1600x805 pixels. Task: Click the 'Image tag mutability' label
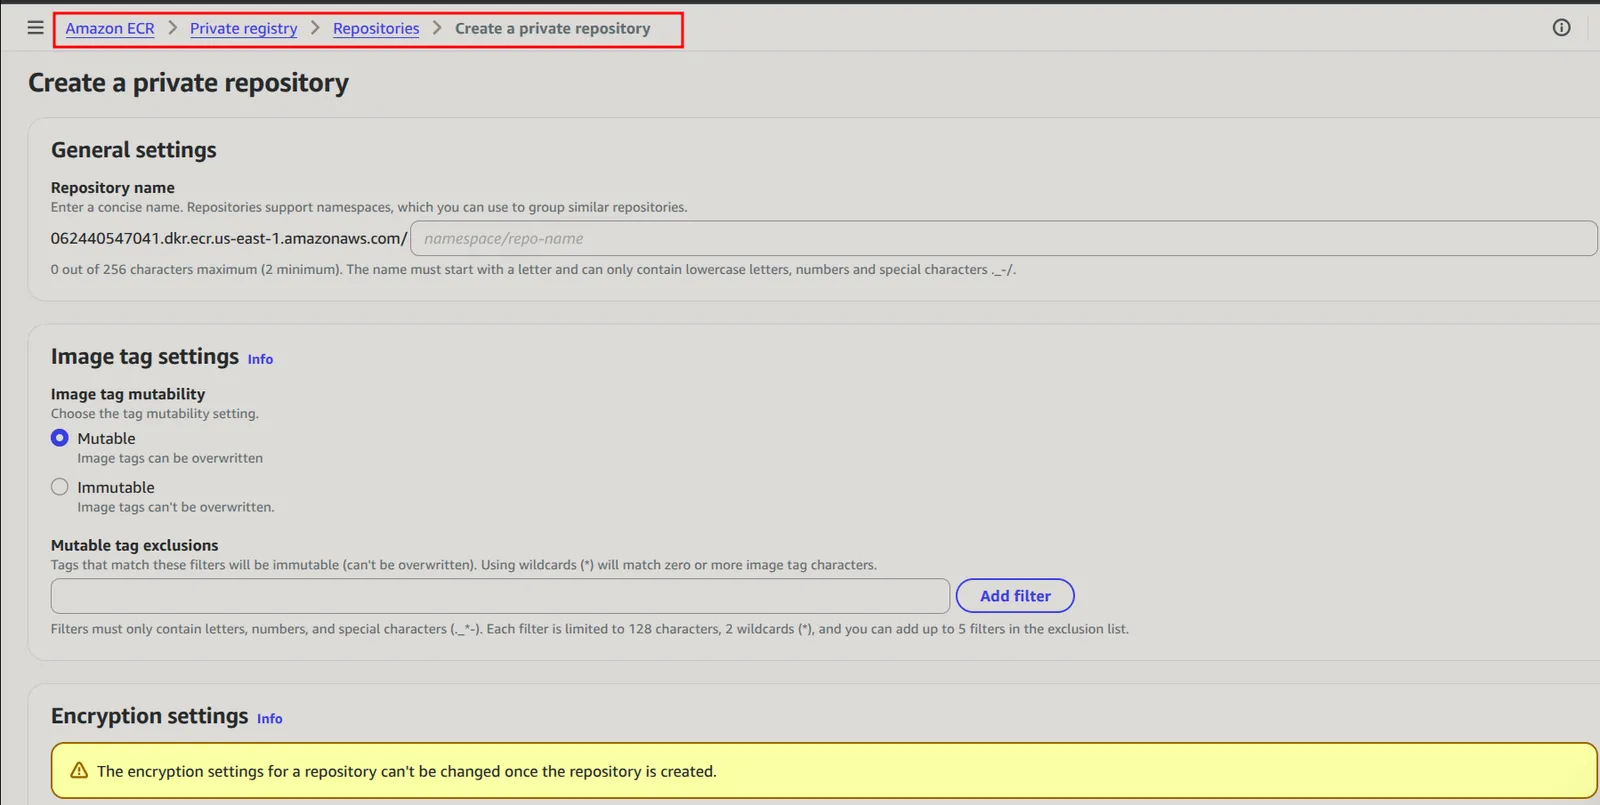tap(128, 394)
